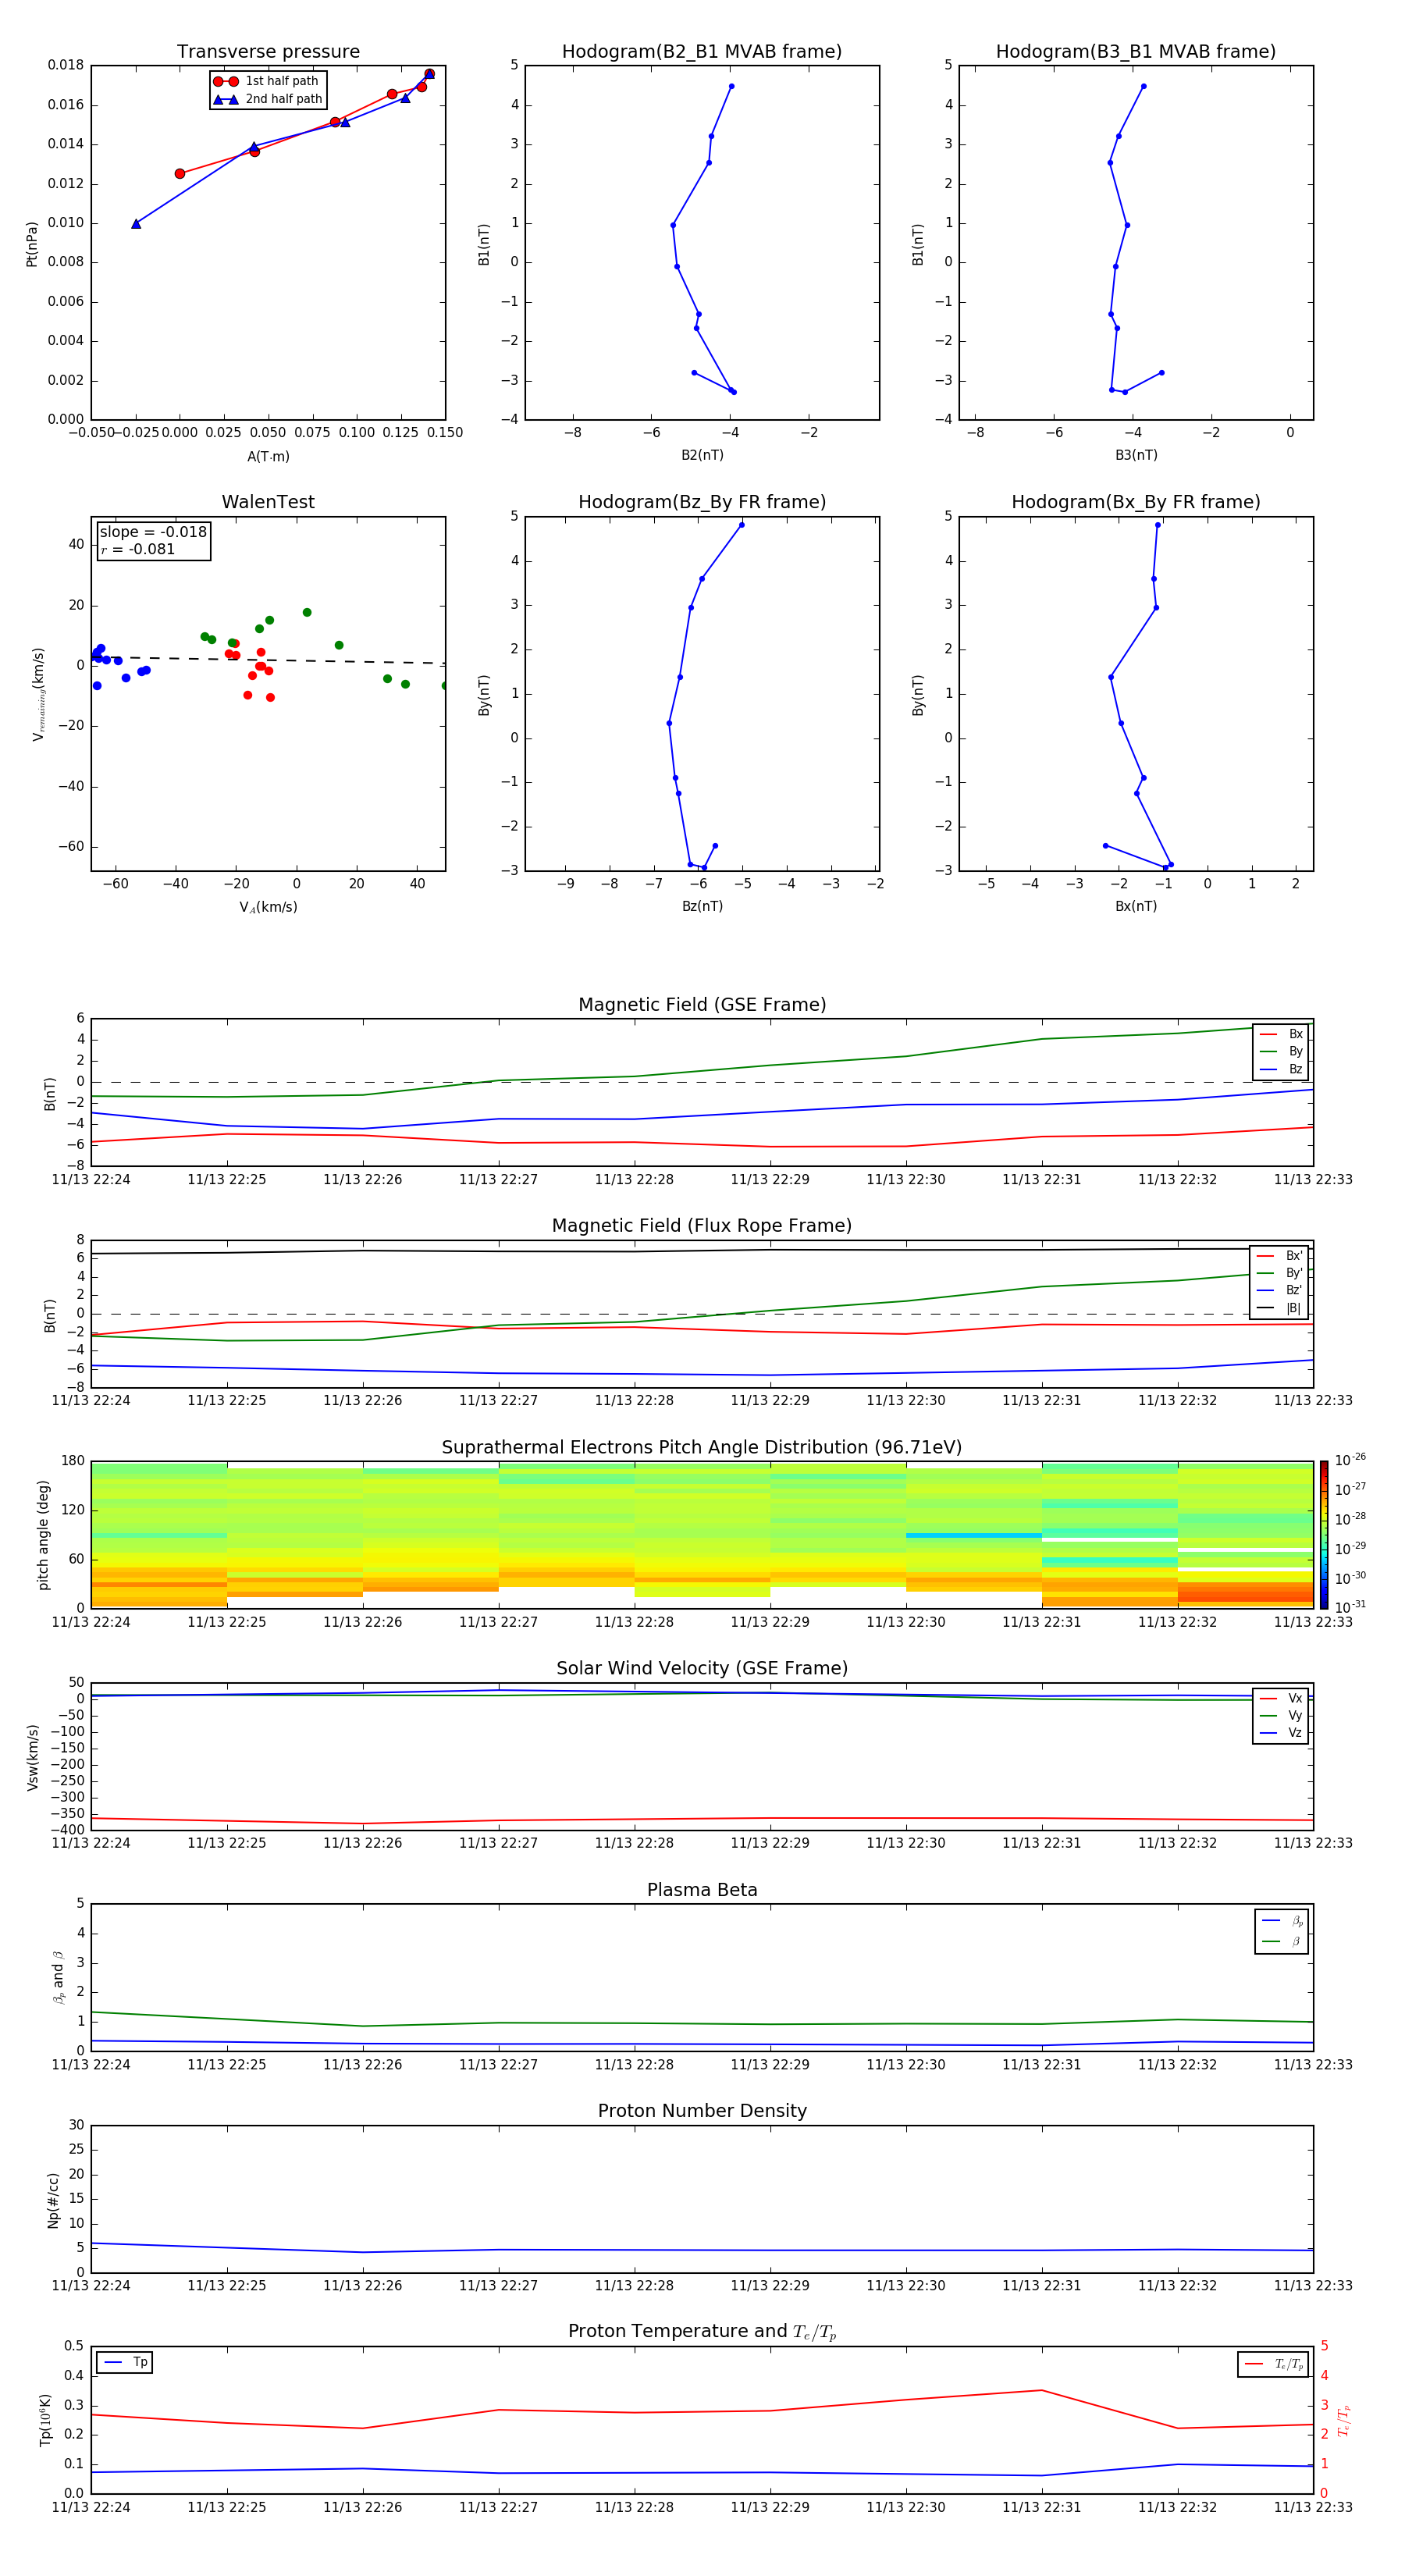Screen dimensions: 1405x2576
Task: Click the green By entry in GSE legend
Action: (1281, 1051)
